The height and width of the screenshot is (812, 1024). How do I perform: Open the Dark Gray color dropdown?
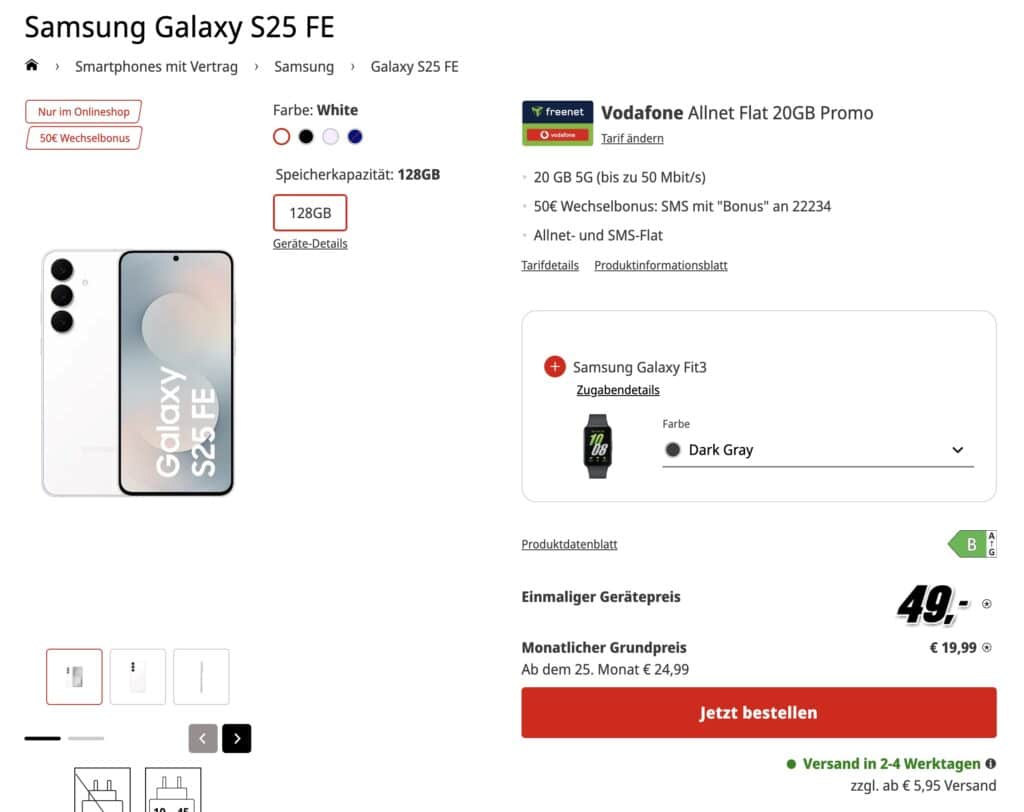[817, 450]
